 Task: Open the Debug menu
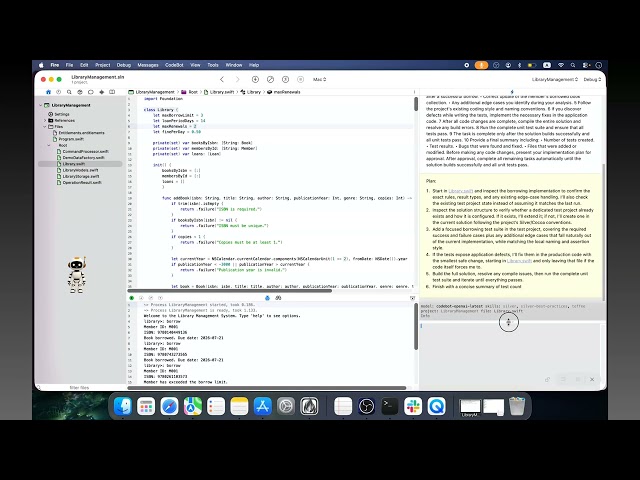coord(124,65)
